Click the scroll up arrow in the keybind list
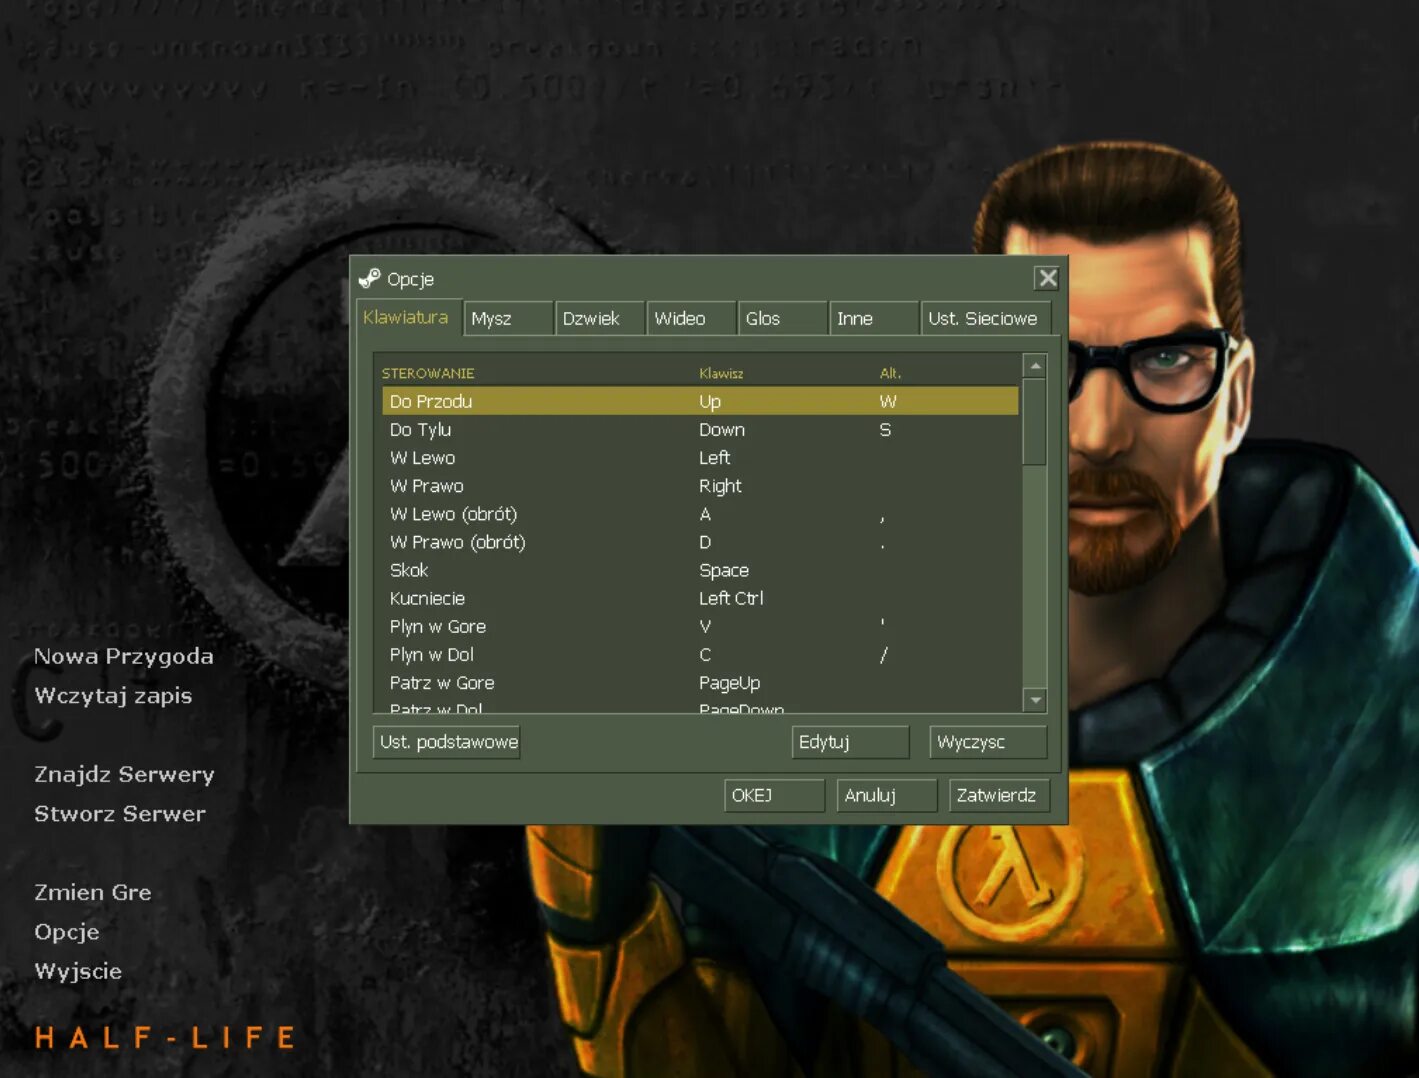Screen dimensions: 1419x1078 [1035, 366]
